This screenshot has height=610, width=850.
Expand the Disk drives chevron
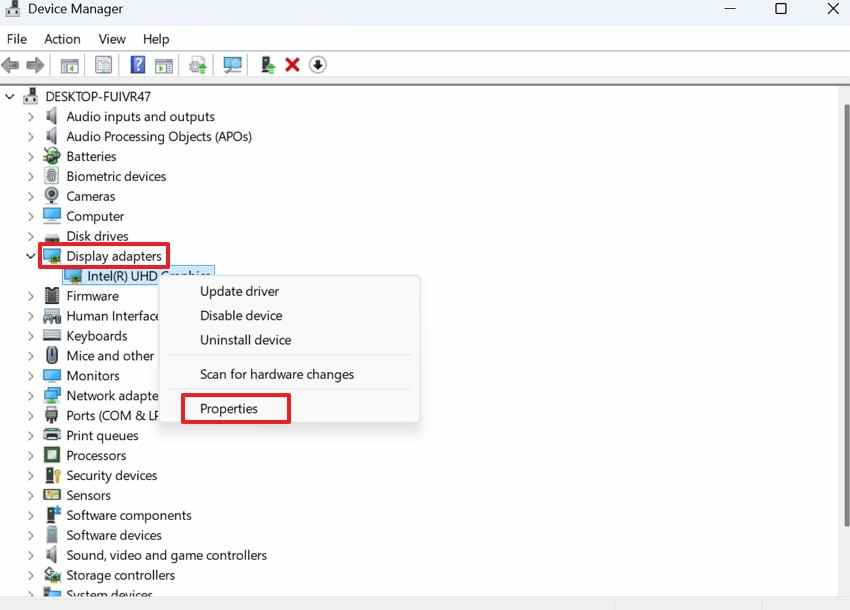tap(31, 236)
